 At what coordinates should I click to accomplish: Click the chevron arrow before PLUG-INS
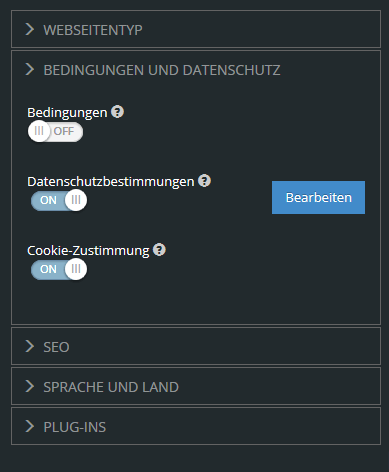30,426
